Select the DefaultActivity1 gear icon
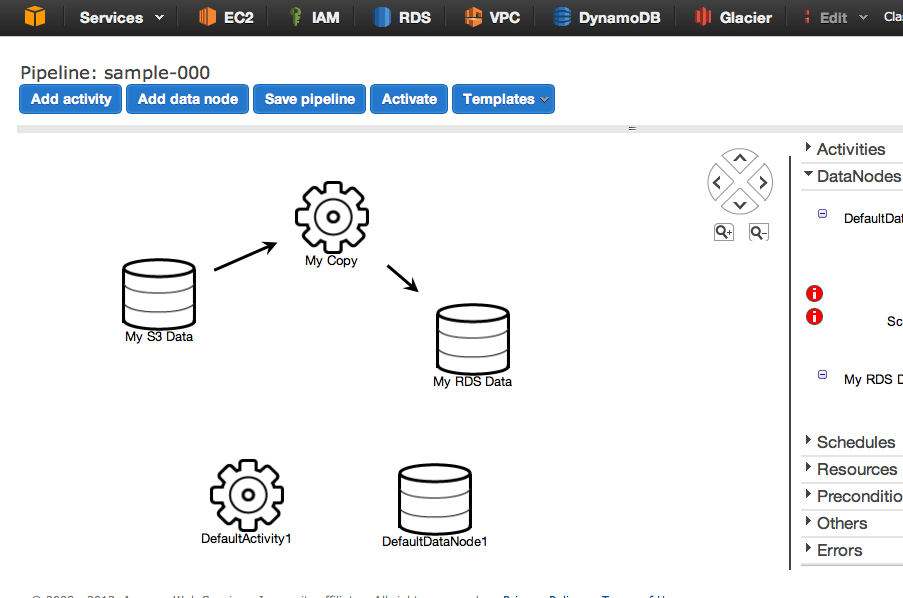Viewport: 903px width, 598px height. (246, 494)
